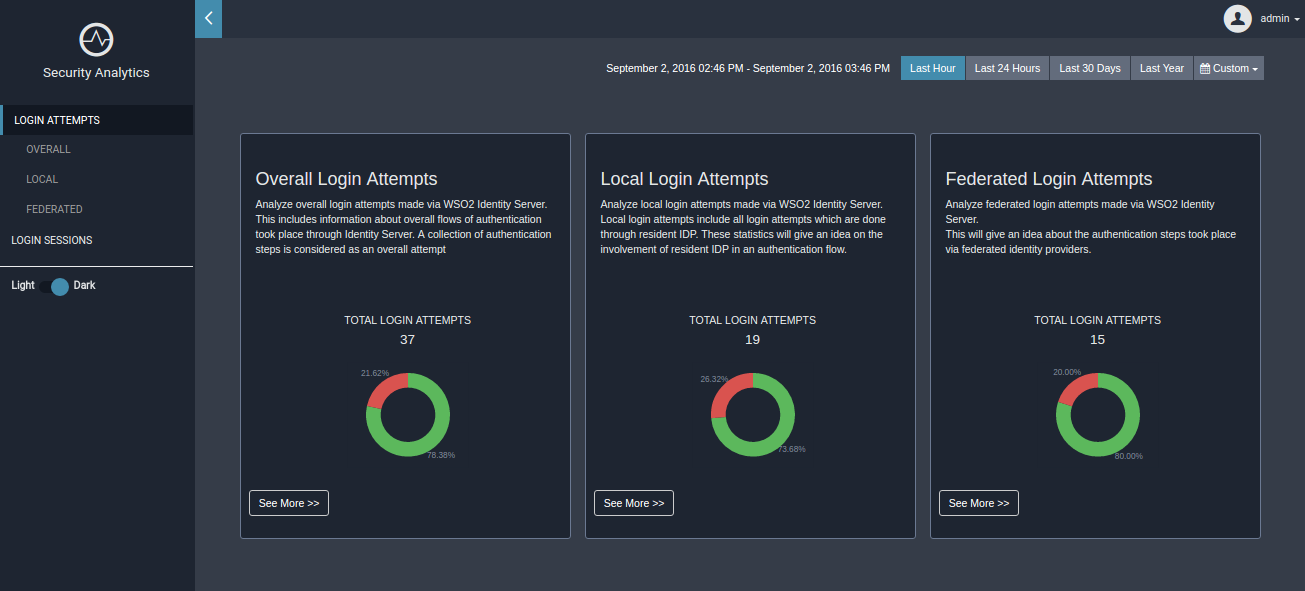Viewport: 1305px width, 591px height.
Task: Open LOGIN SESSIONS in the sidebar
Action: coord(52,240)
